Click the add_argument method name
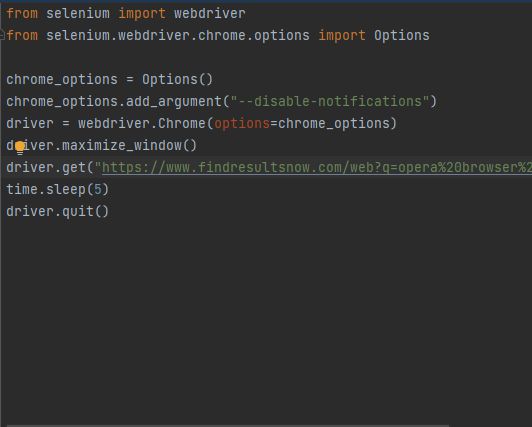The image size is (532, 427). pyautogui.click(x=174, y=102)
